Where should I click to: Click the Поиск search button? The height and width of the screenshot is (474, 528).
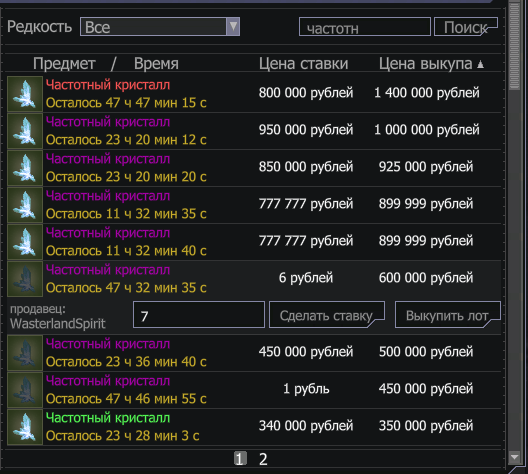(466, 27)
